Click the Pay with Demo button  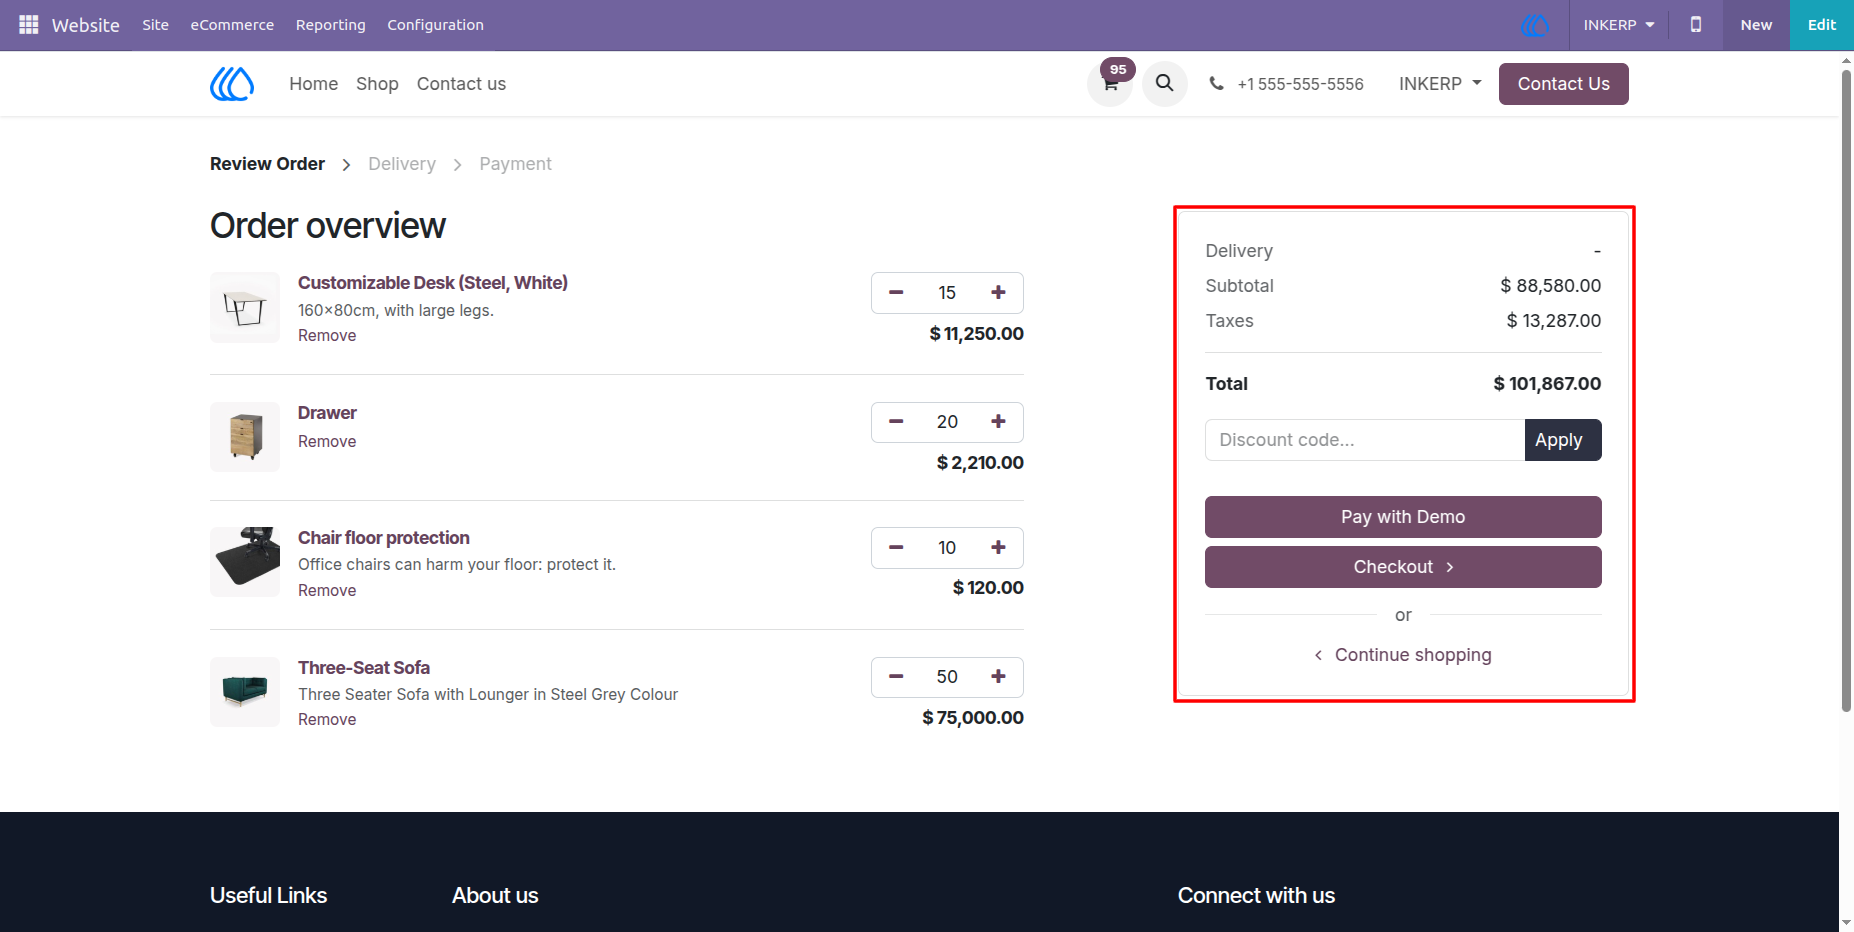[x=1403, y=517]
